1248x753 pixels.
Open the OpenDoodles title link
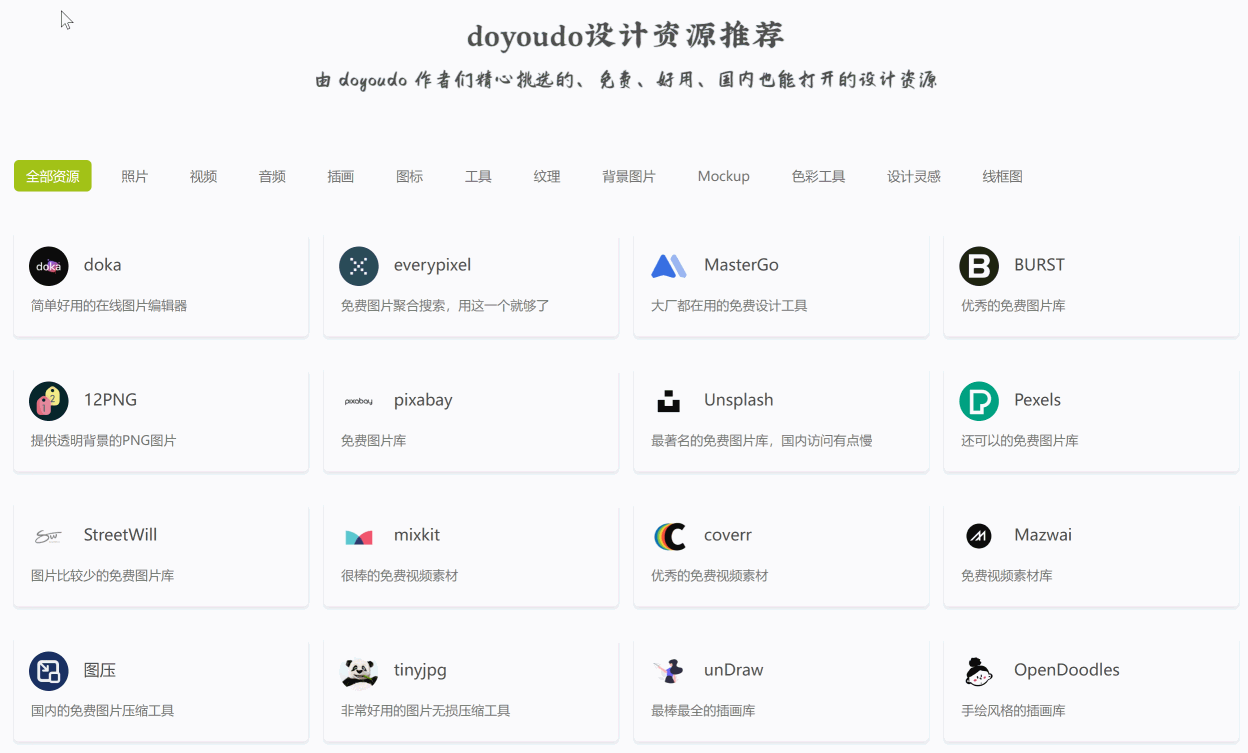(x=1067, y=670)
